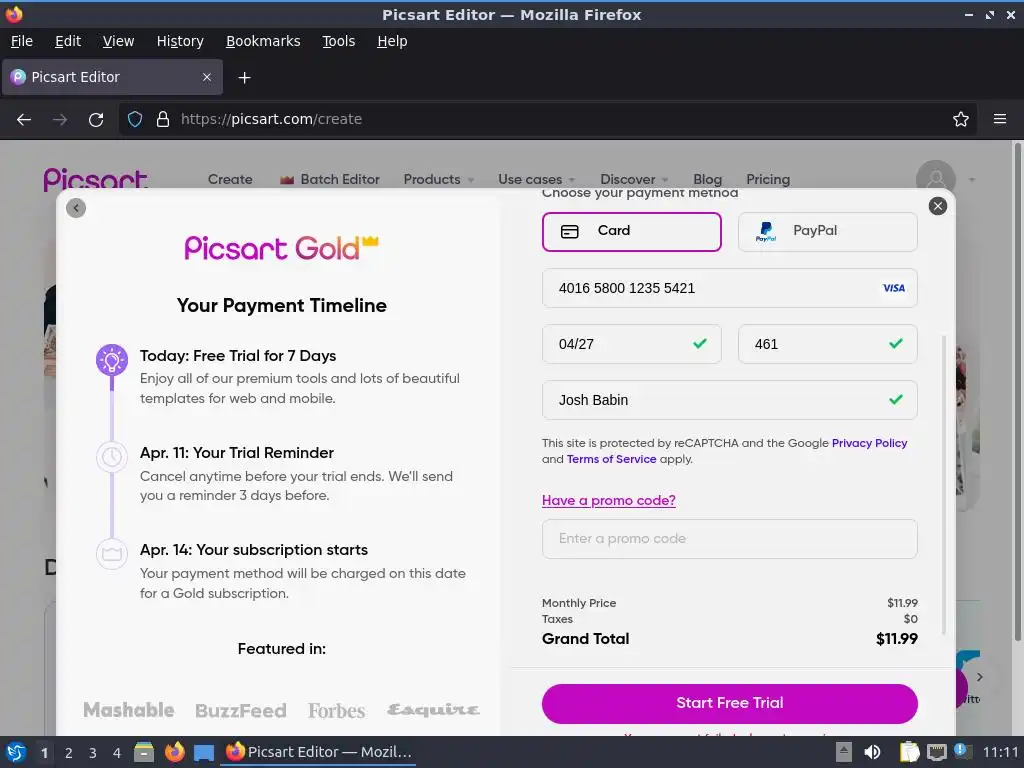Open the notification tray icon

(x=963, y=752)
